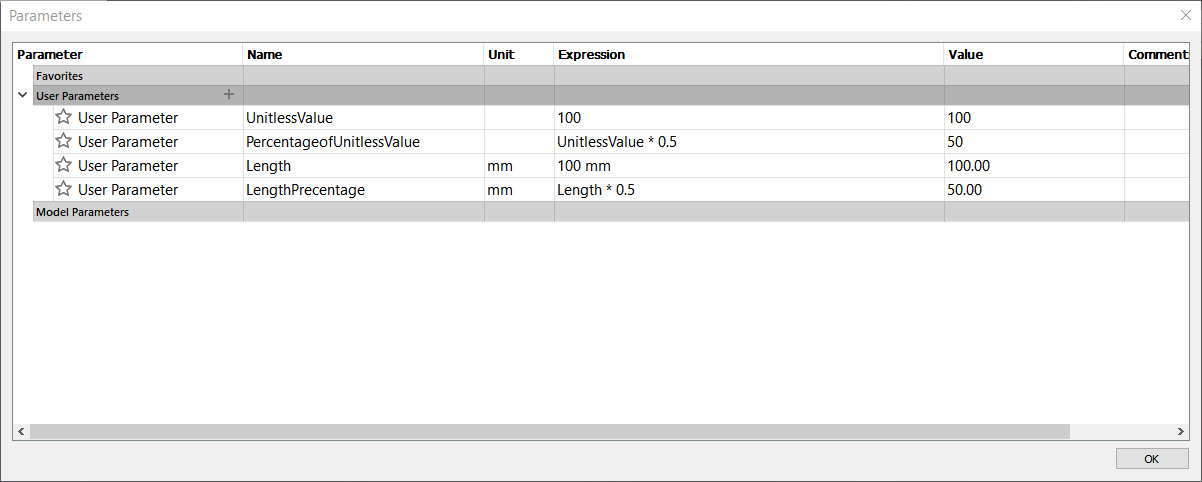1202x482 pixels.
Task: Click the mm unit cell for Length
Action: 519,166
